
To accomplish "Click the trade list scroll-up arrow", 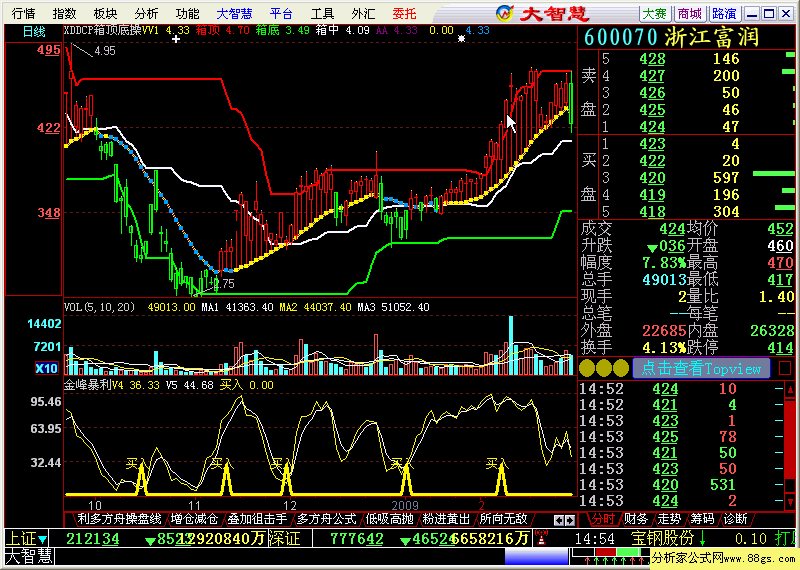I will 790,390.
